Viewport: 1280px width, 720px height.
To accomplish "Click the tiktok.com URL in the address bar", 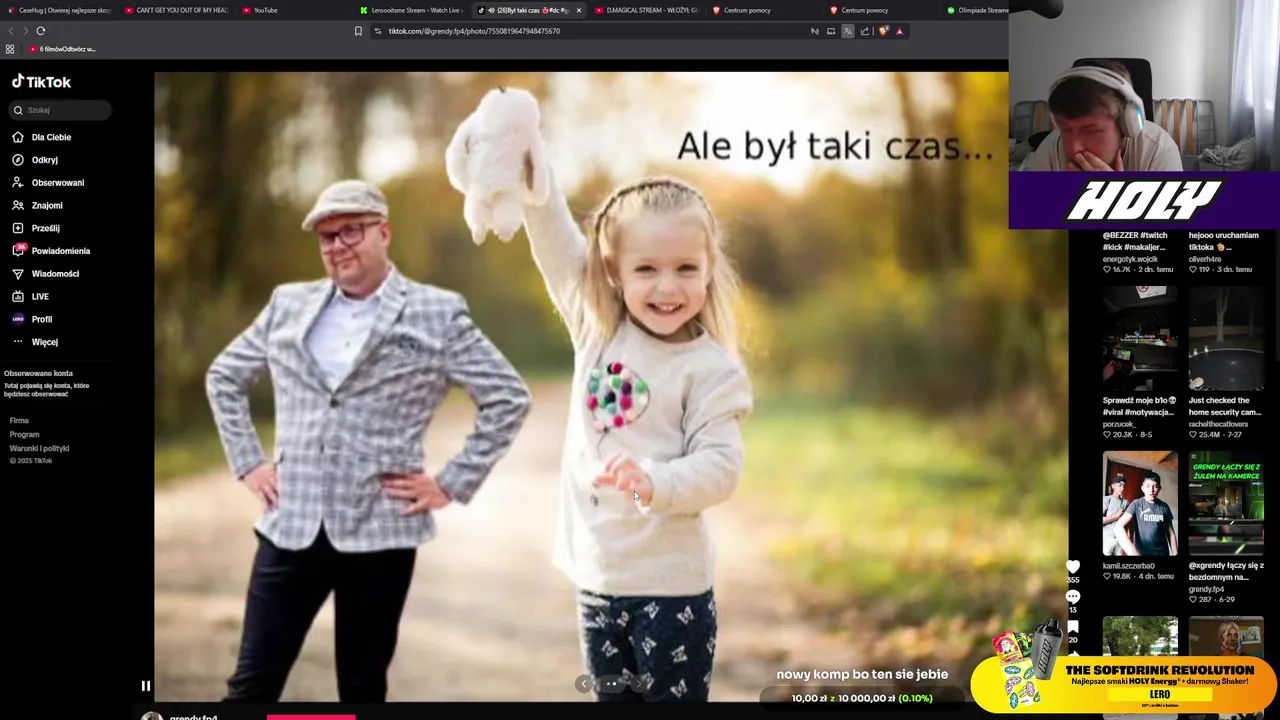I will coord(474,31).
